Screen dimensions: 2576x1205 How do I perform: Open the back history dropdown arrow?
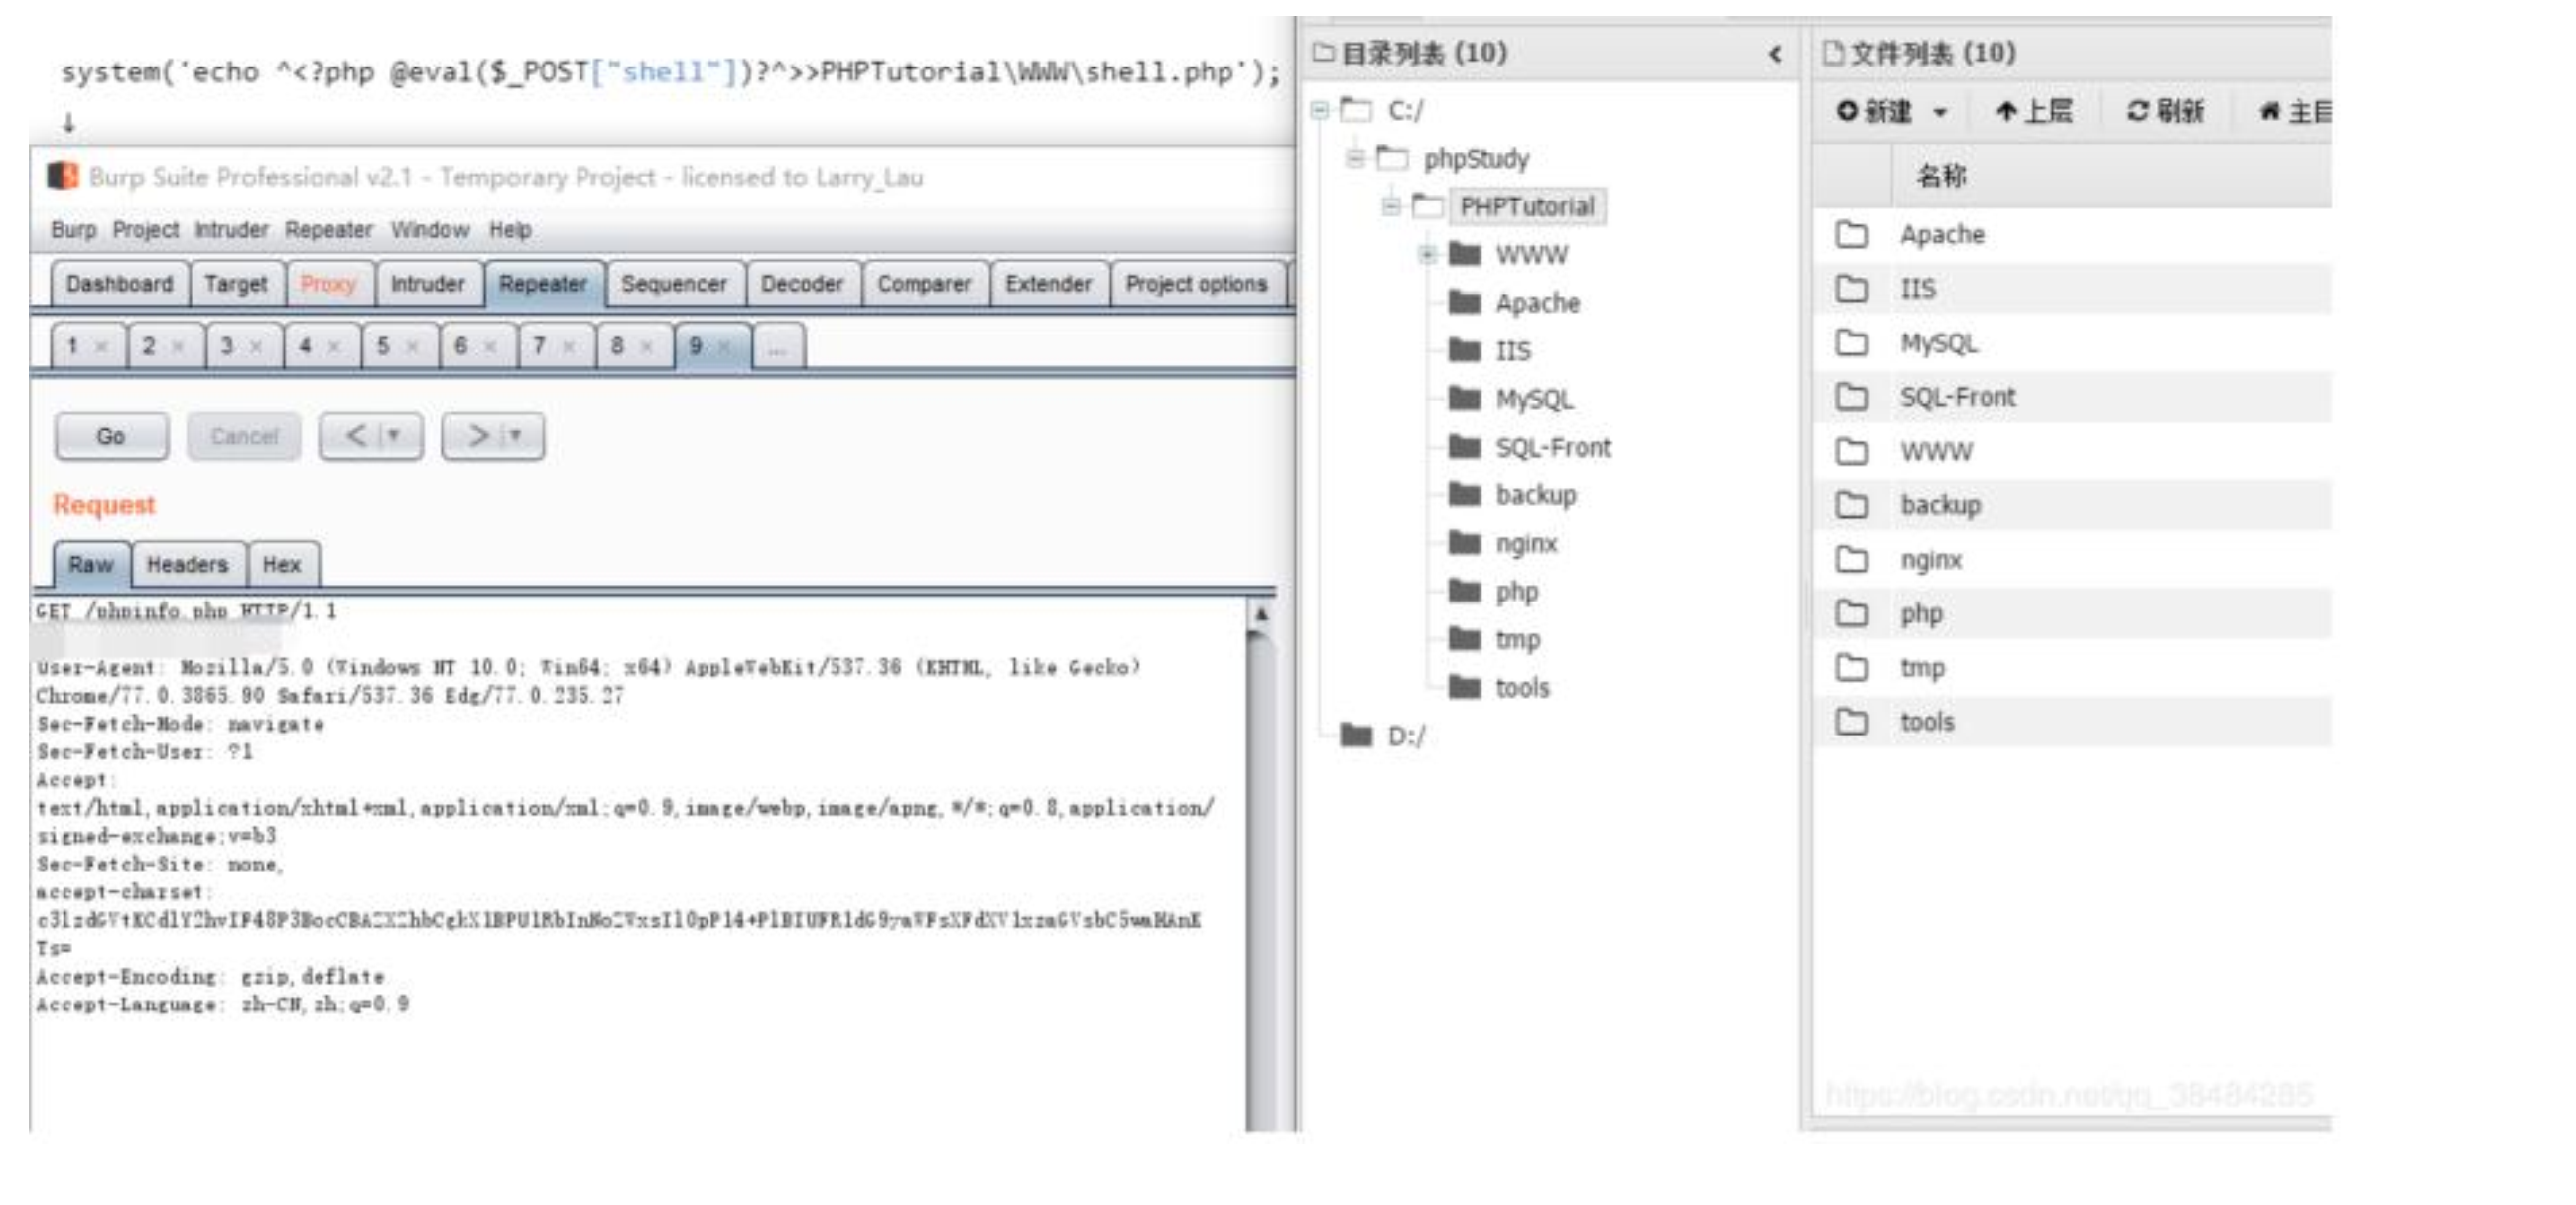tap(394, 436)
